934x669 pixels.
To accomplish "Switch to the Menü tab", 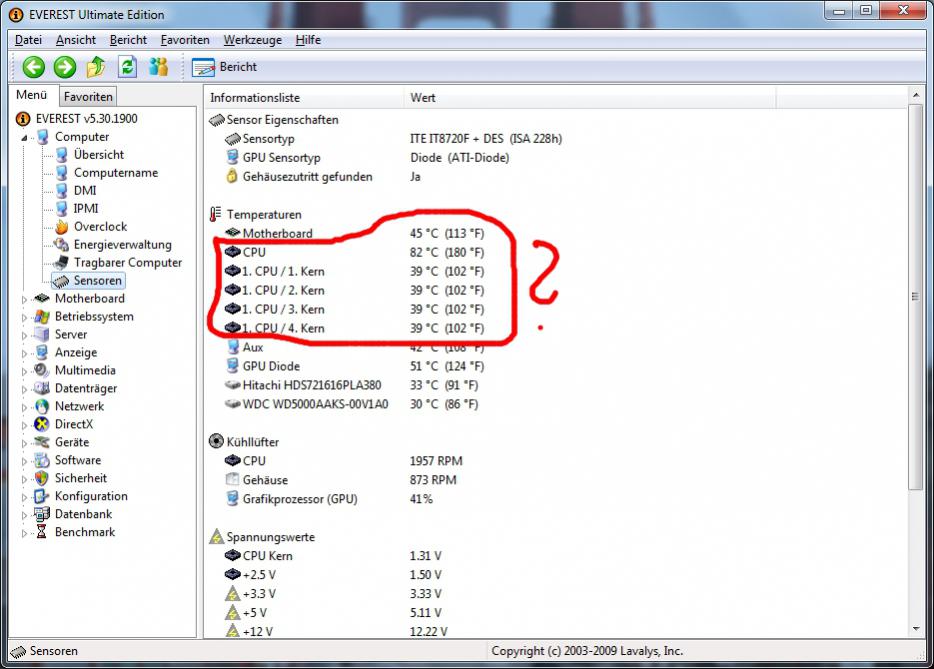I will point(32,95).
